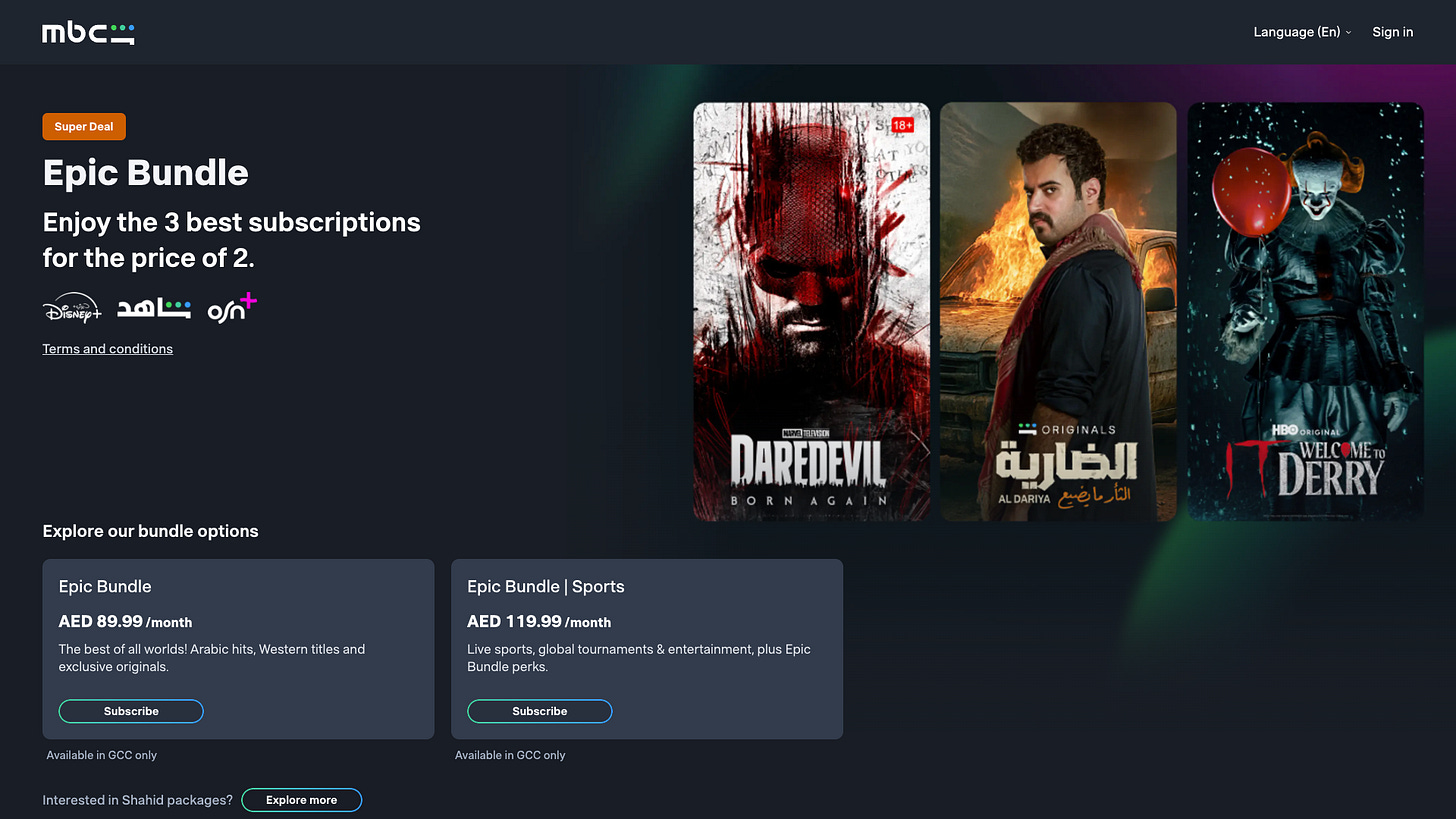Viewport: 1456px width, 819px height.
Task: Click the Super Deal badge
Action: 84,127
